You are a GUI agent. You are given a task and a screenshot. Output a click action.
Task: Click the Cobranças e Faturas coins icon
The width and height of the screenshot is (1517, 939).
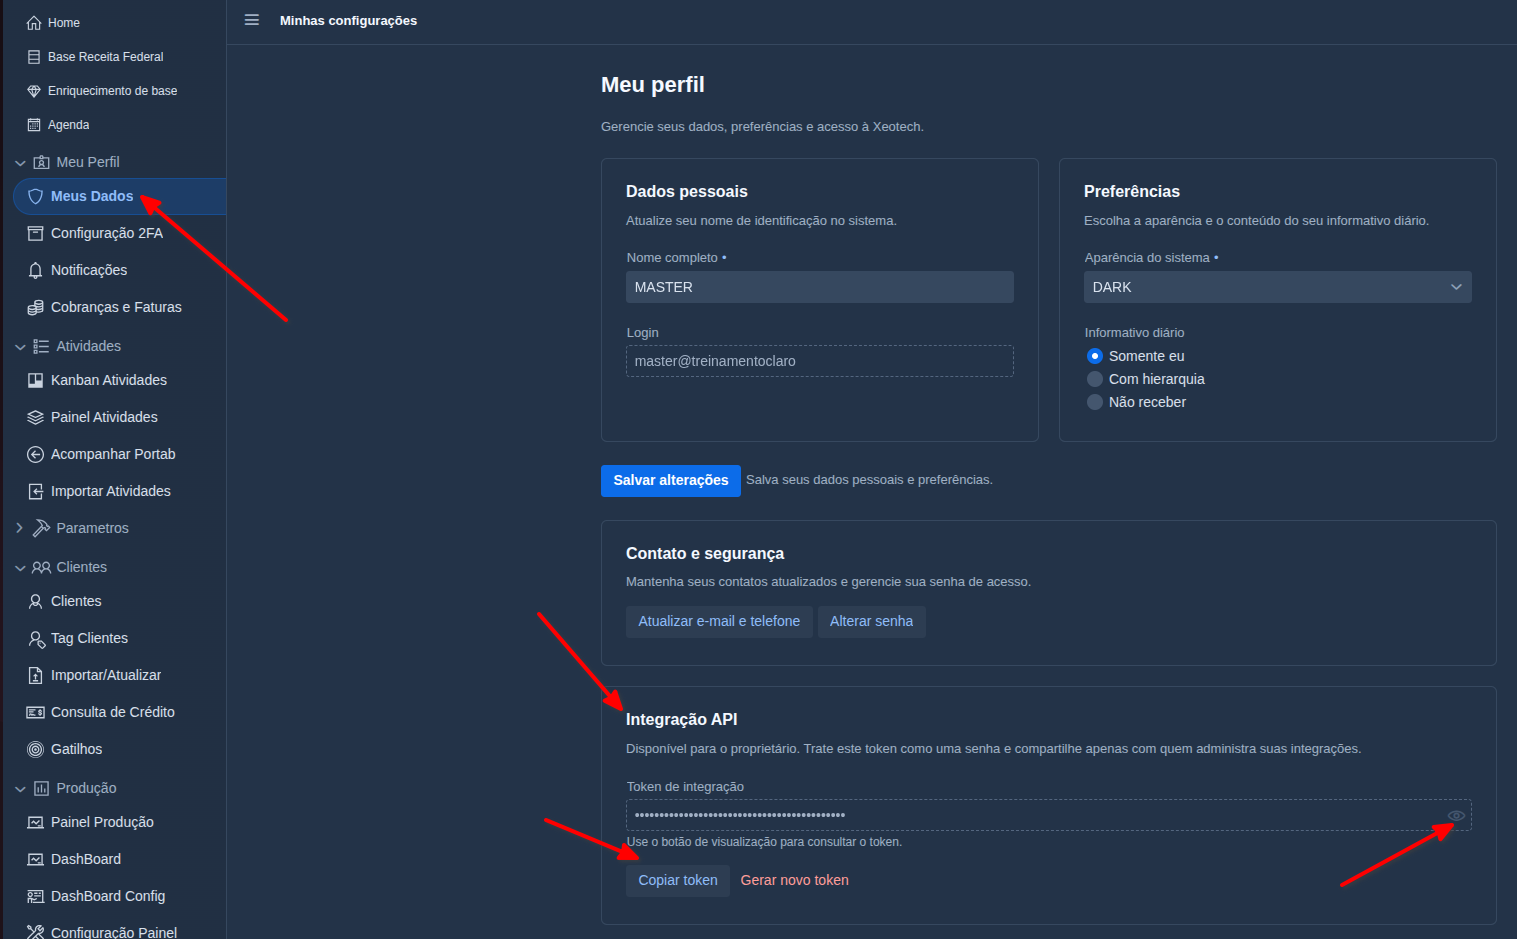(x=35, y=307)
